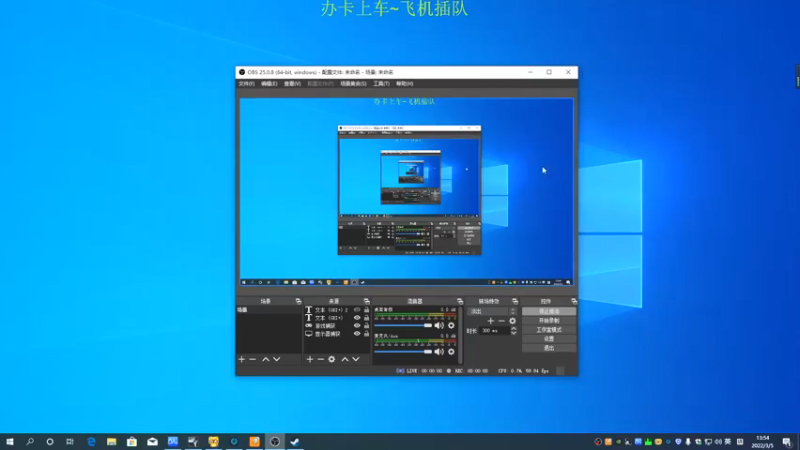
Task: Pop out the 转场特效 dock panel
Action: [x=515, y=301]
